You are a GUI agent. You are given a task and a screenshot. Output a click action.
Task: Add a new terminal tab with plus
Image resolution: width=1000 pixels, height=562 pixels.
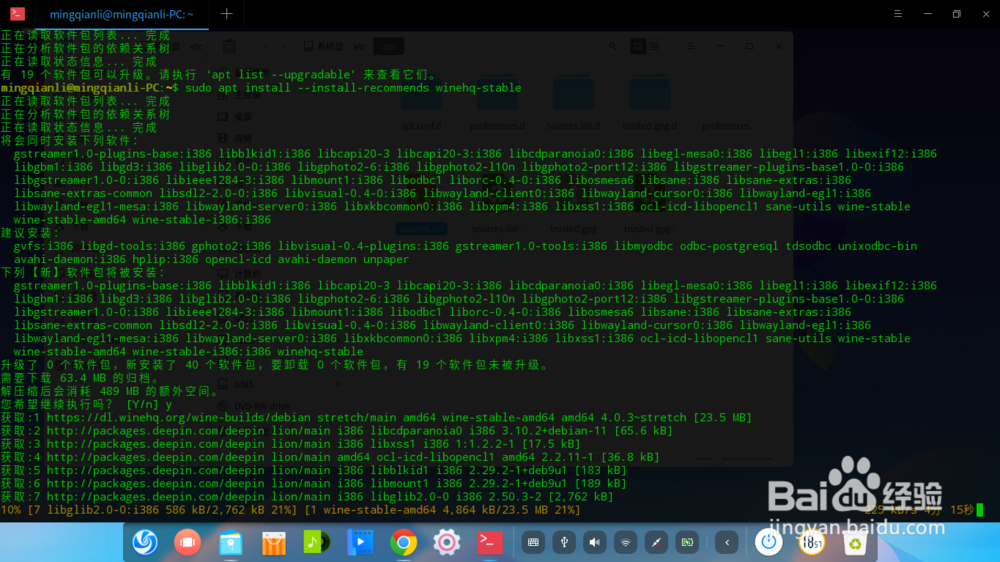(x=226, y=13)
